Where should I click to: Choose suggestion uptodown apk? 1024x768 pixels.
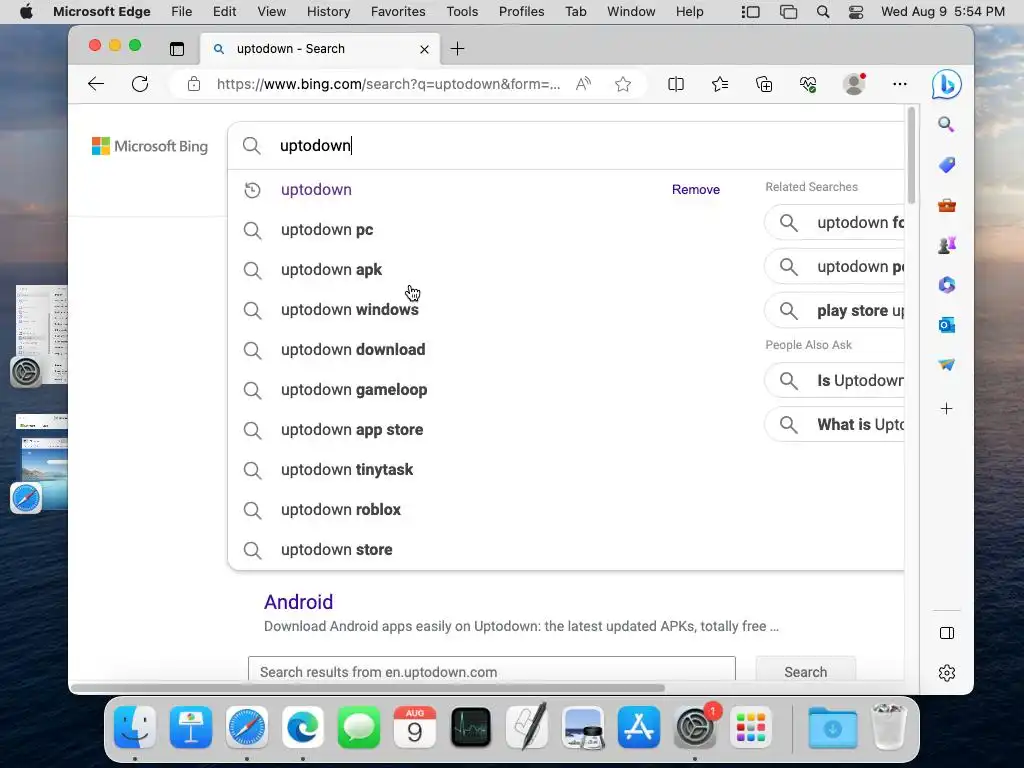[x=332, y=270]
